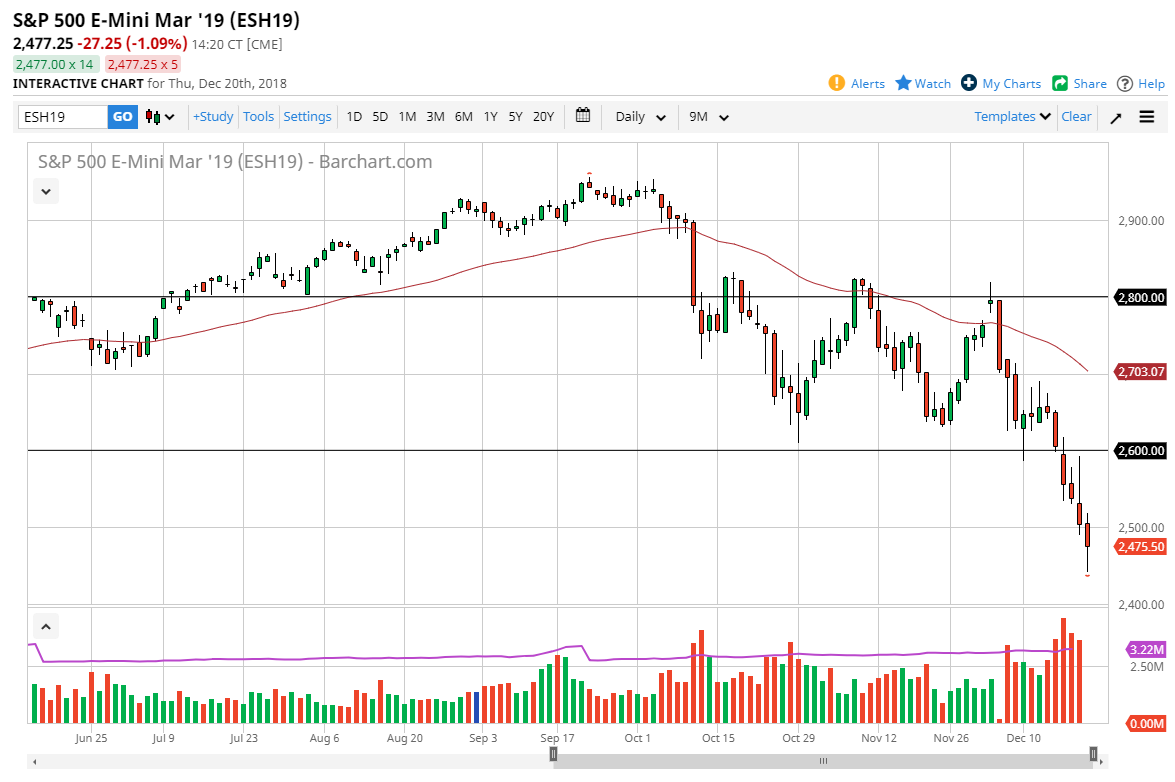The width and height of the screenshot is (1175, 782).
Task: Open the Templates dropdown
Action: tap(1013, 117)
